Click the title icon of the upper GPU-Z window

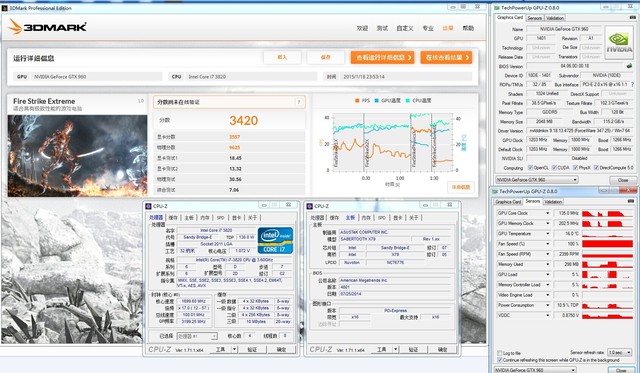pos(496,7)
